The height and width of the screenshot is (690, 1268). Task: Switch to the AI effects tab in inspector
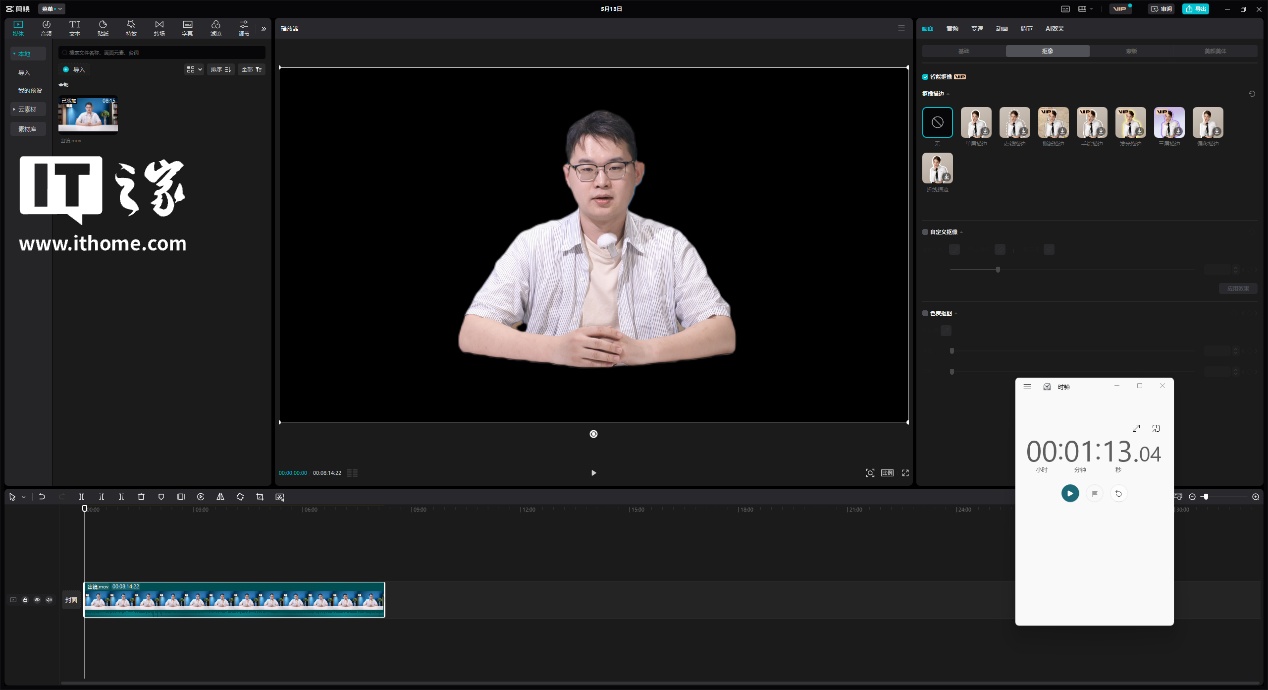(1054, 29)
